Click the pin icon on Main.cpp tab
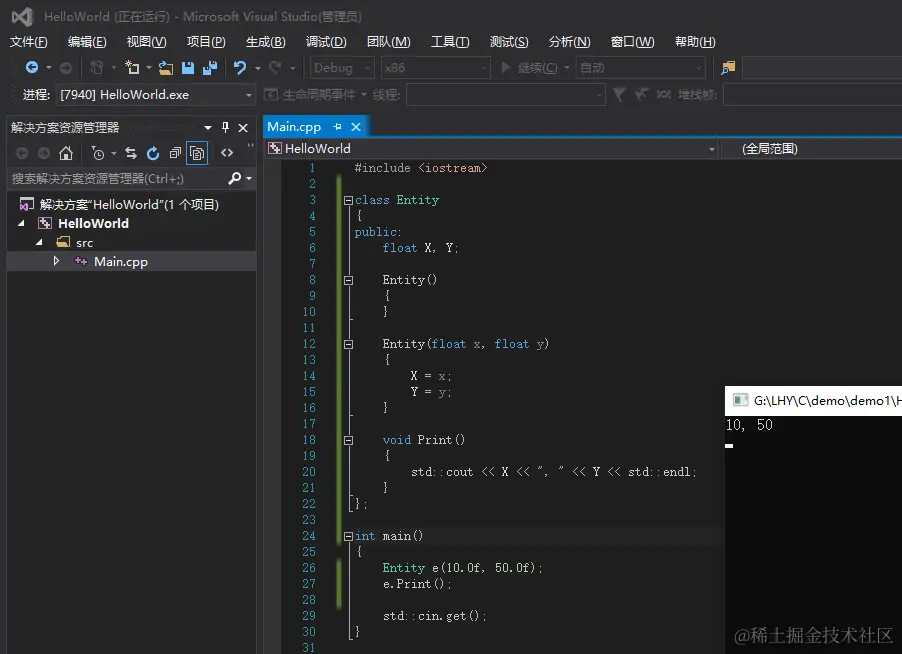Image resolution: width=902 pixels, height=654 pixels. pyautogui.click(x=337, y=127)
